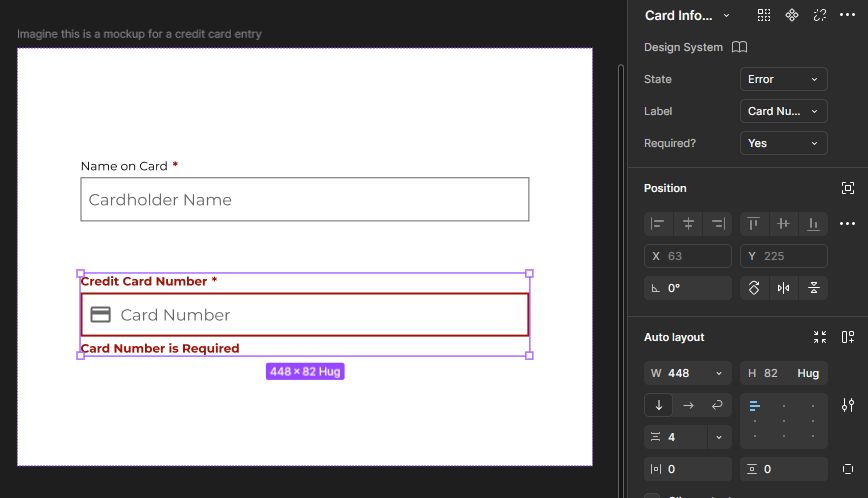The width and height of the screenshot is (868, 498).
Task: Click the detach instance icon
Action: [820, 15]
